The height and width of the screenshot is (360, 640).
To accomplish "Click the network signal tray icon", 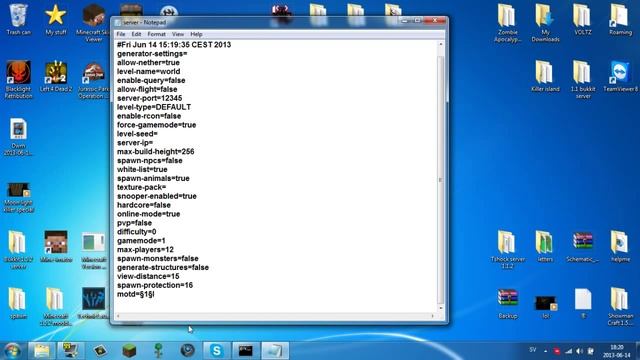I will coord(568,351).
